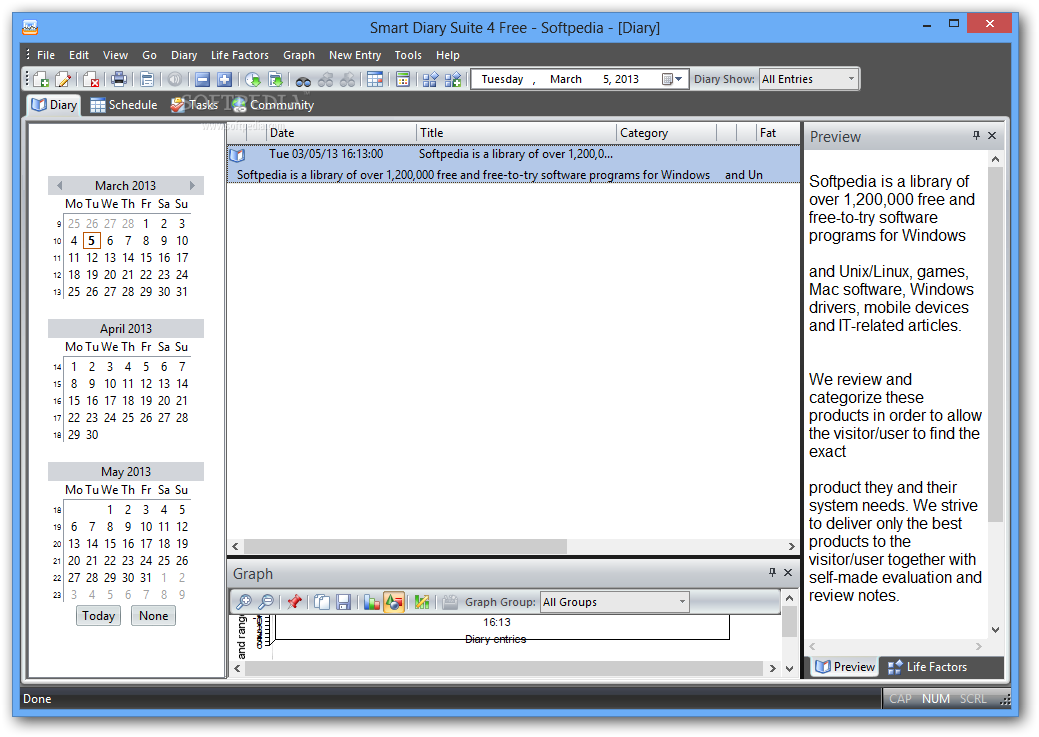Delete the entry using the page with red X icon
This screenshot has width=1039, height=737.
click(91, 80)
